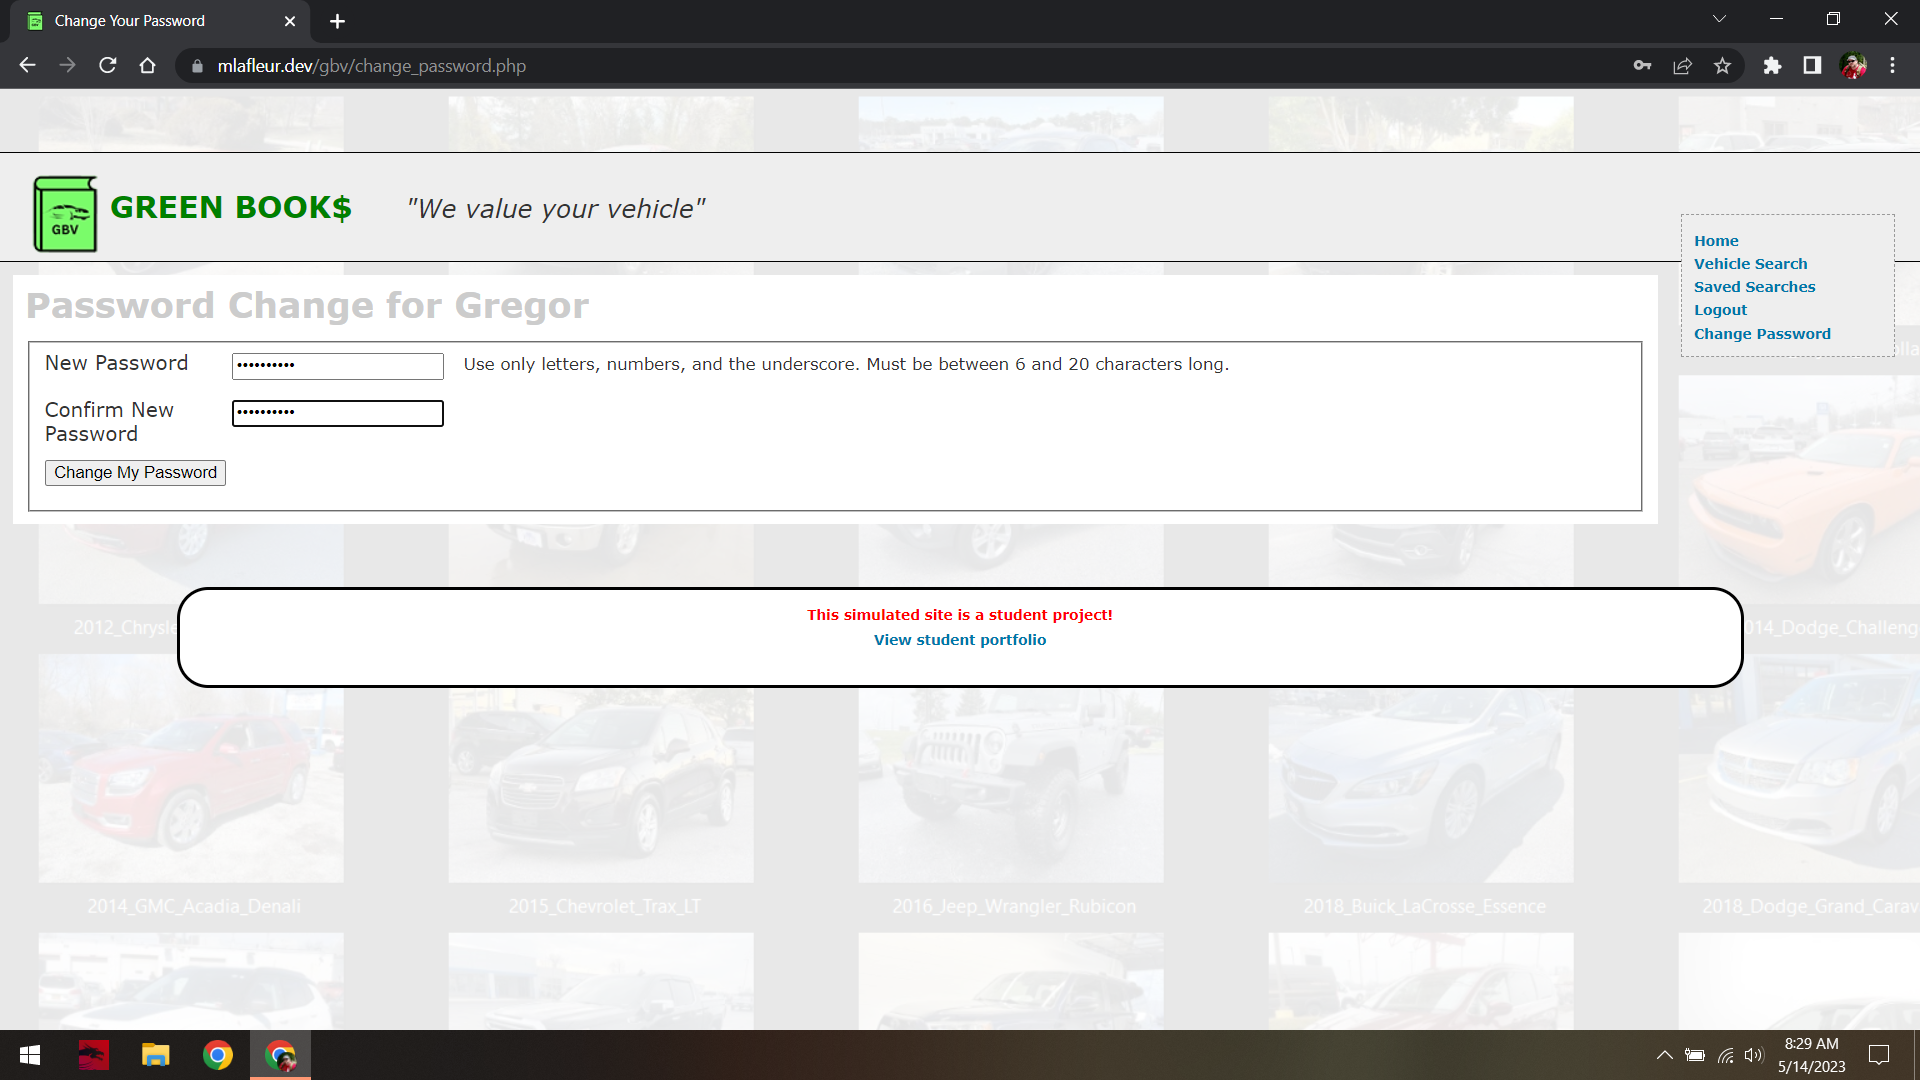Toggle the browser side panel icon
Image resolution: width=1920 pixels, height=1080 pixels.
[1812, 66]
